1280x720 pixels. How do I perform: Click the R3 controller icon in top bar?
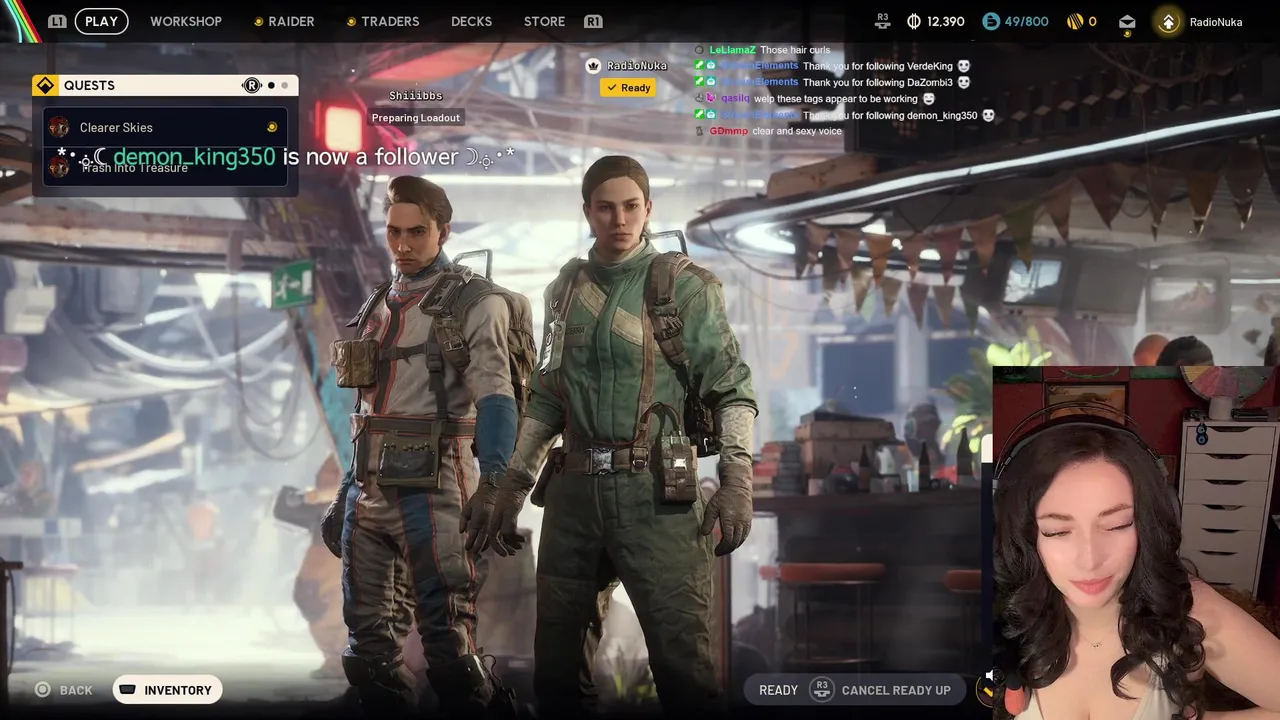[883, 19]
